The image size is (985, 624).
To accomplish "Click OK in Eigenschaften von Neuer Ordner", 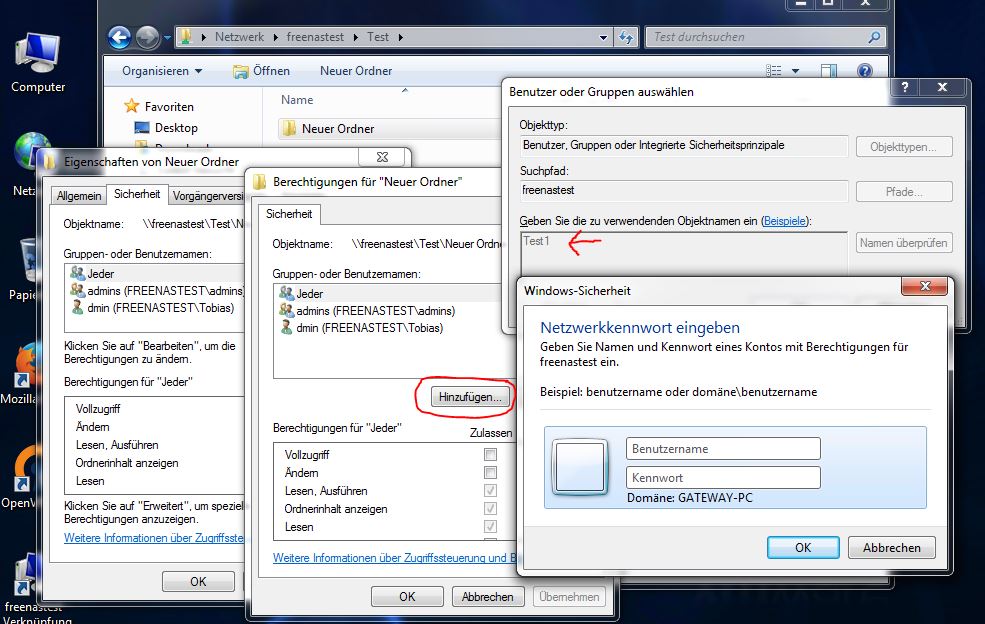I will click(x=198, y=581).
